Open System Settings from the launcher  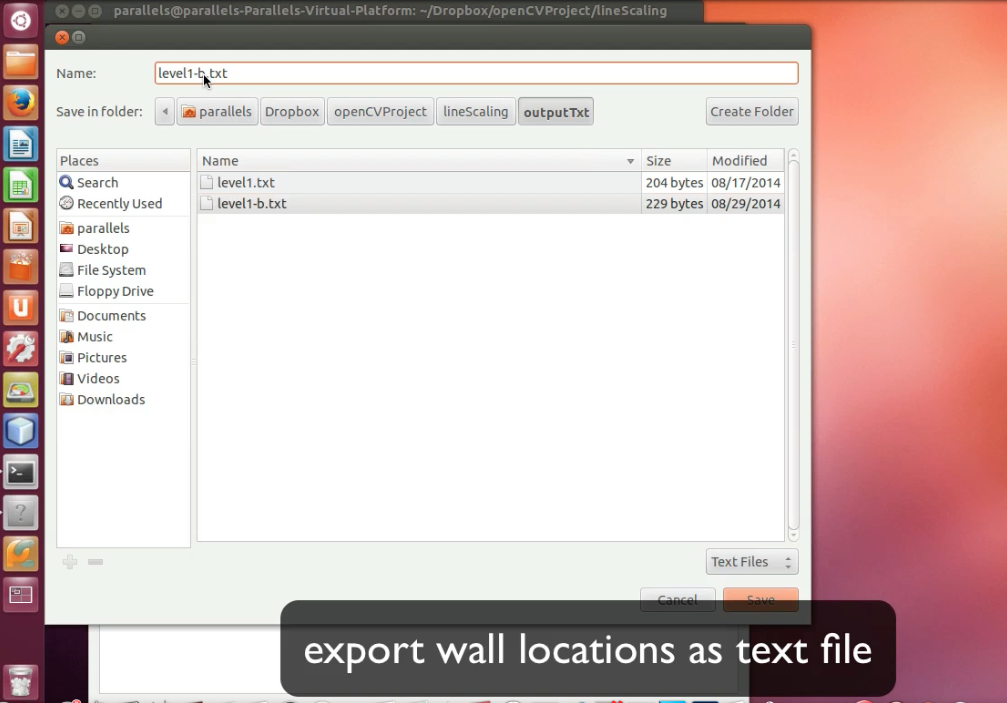coord(20,348)
